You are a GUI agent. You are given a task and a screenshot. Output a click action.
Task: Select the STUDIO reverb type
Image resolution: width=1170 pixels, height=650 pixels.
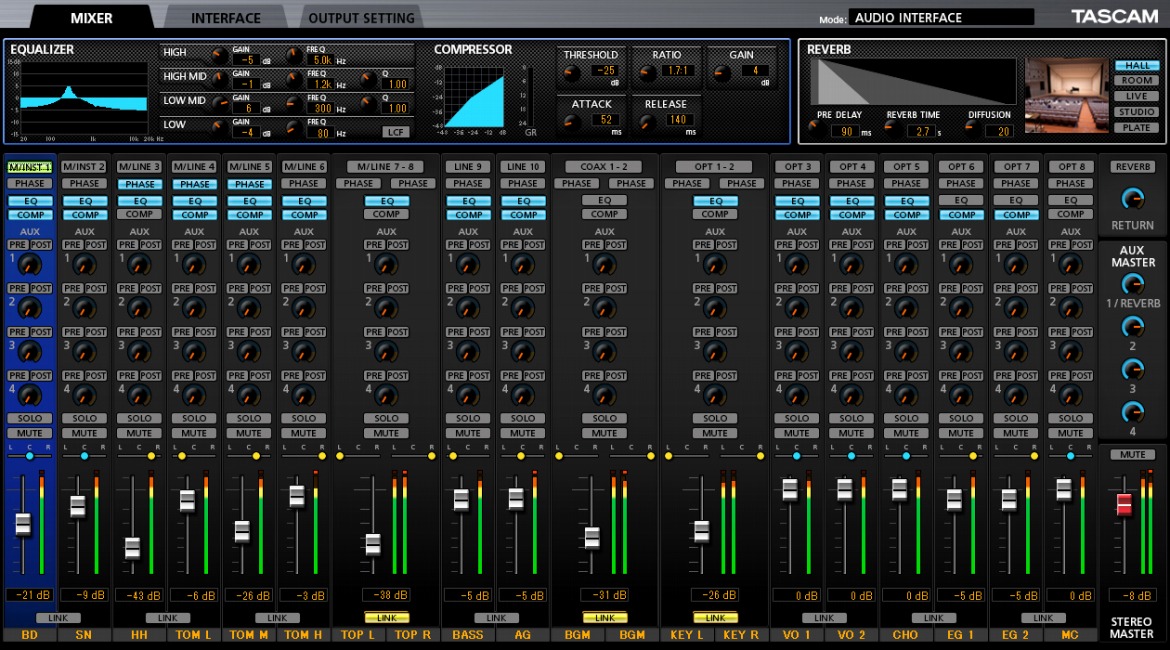pos(1135,113)
